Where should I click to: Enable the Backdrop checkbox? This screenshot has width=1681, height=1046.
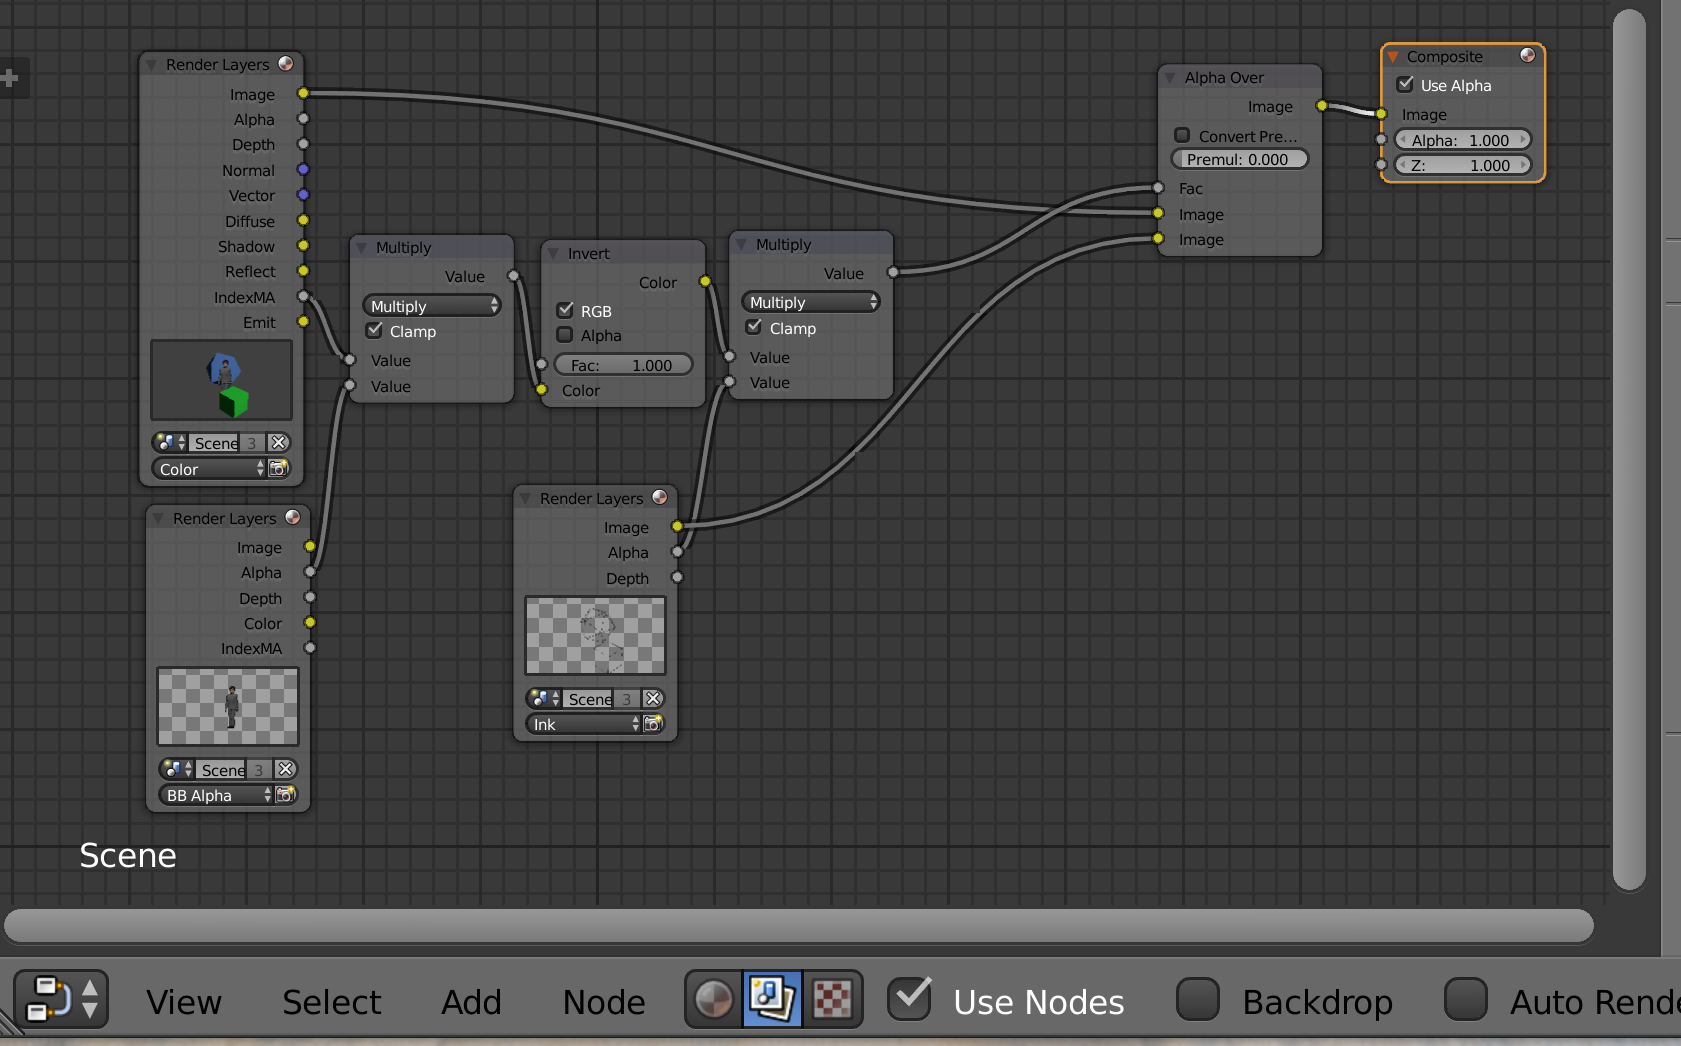1197,999
